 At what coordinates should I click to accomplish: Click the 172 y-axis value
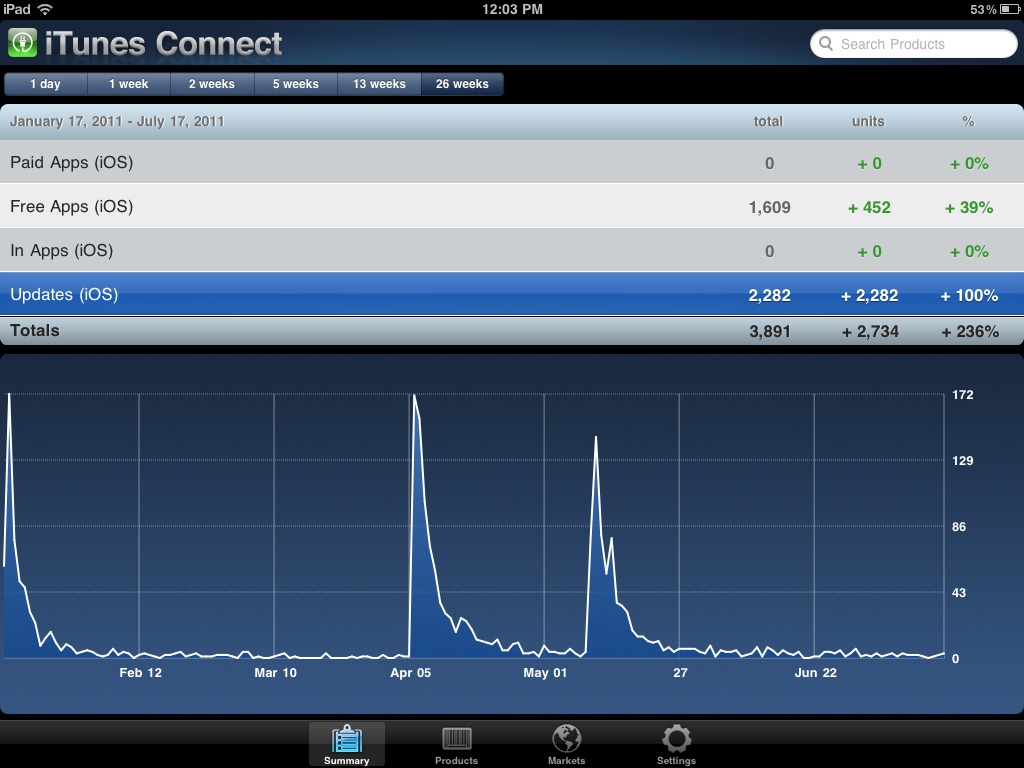click(x=963, y=394)
